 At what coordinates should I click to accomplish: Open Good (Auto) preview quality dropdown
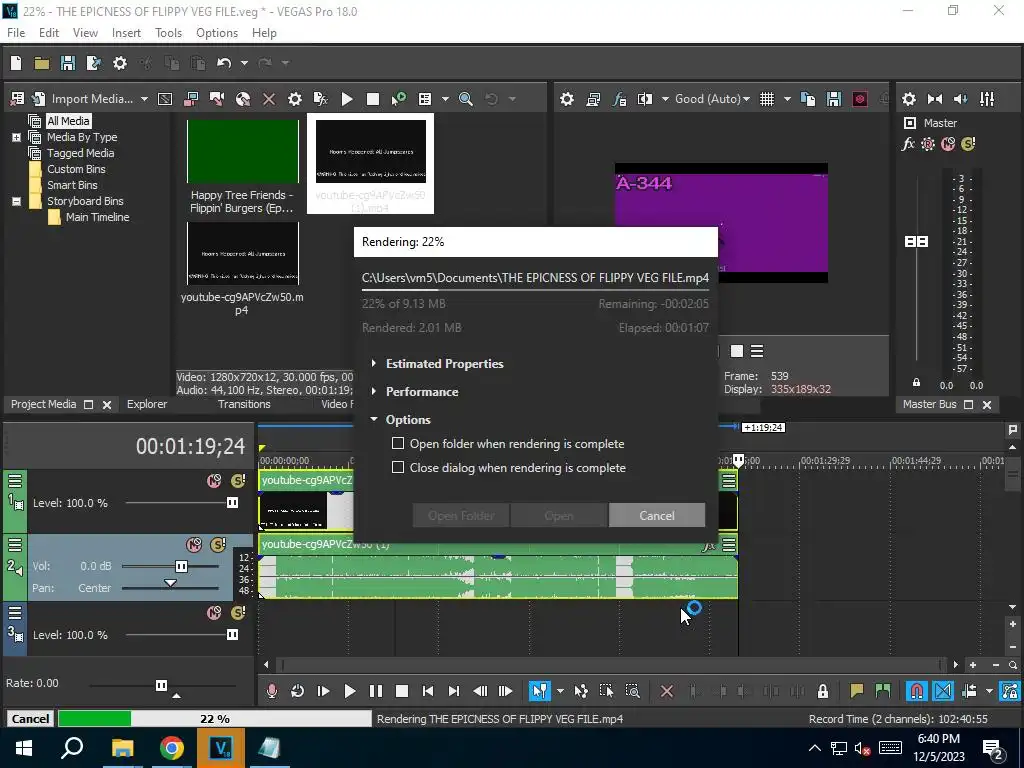pyautogui.click(x=712, y=99)
